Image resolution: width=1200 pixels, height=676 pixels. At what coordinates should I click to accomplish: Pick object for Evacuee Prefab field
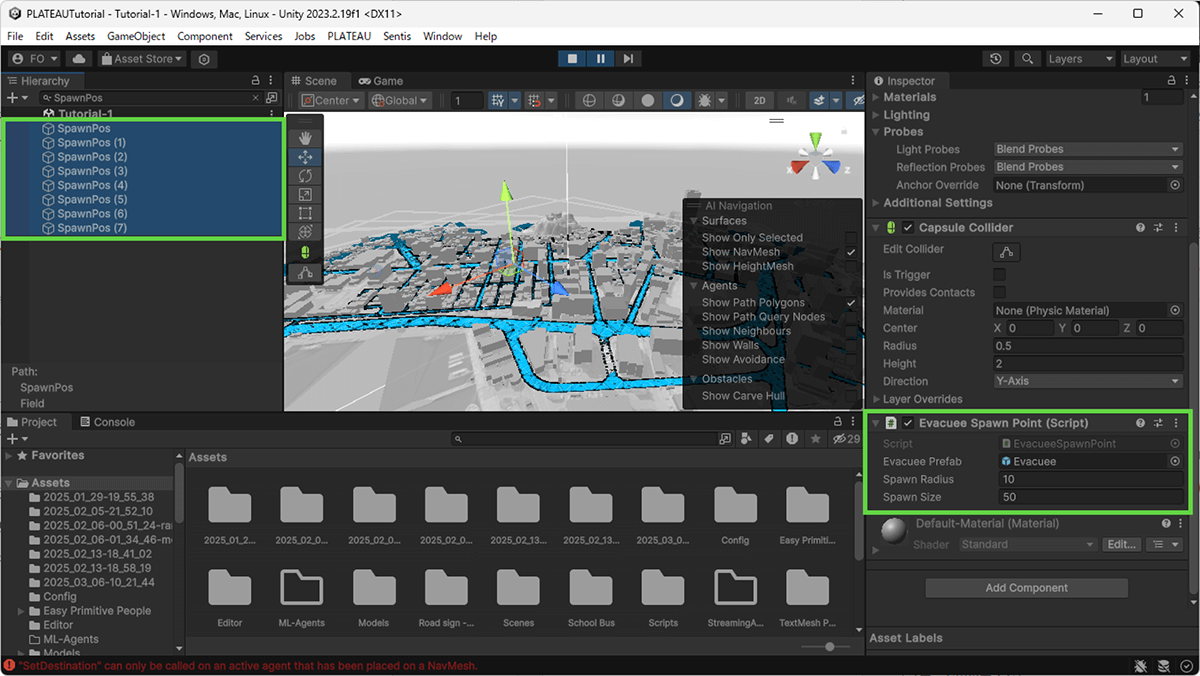pos(1175,461)
